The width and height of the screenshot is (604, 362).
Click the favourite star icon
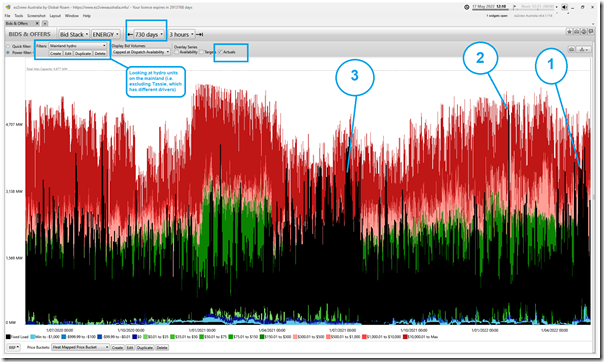tap(569, 32)
